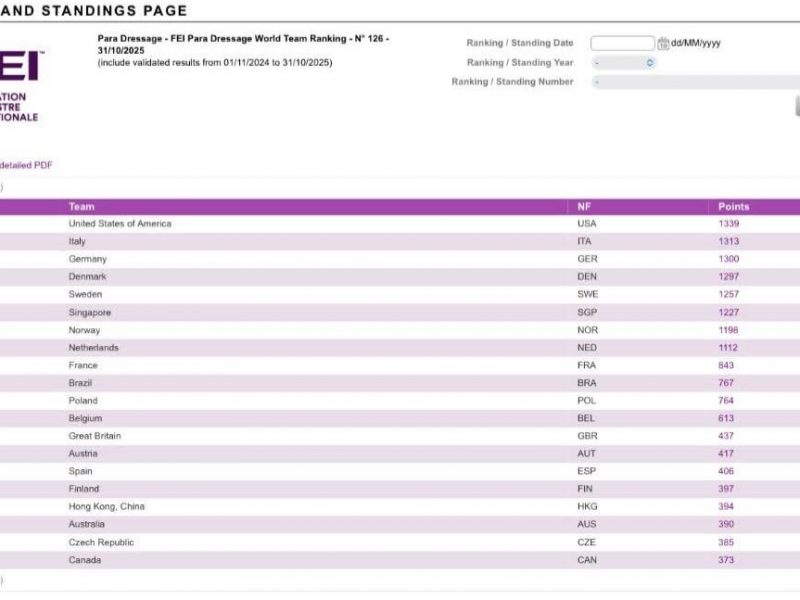Sort by the Team column header

pyautogui.click(x=82, y=206)
